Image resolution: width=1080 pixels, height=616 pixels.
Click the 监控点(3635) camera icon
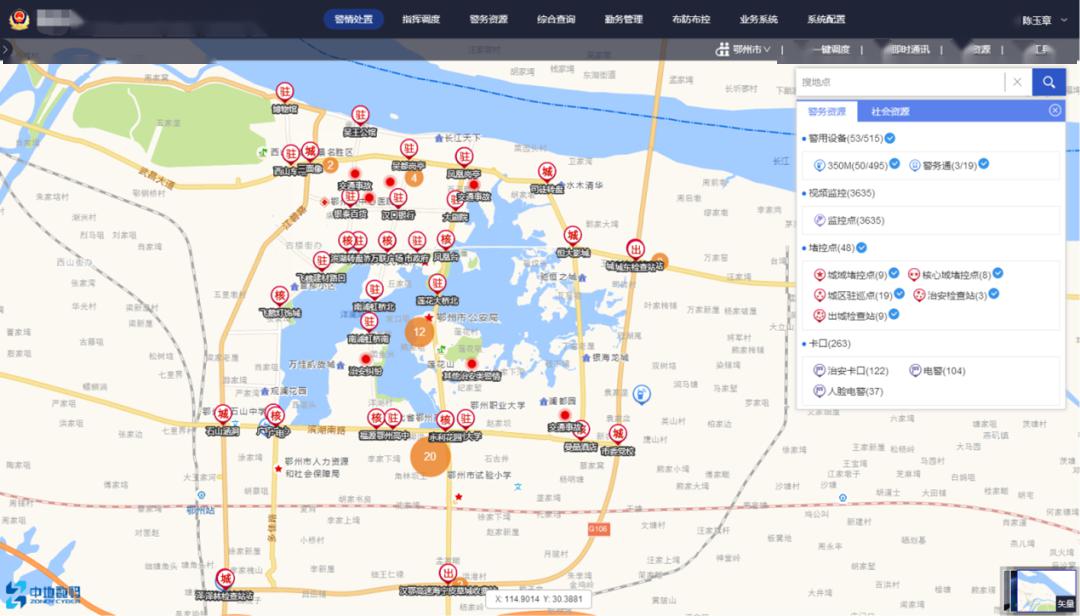tap(819, 220)
